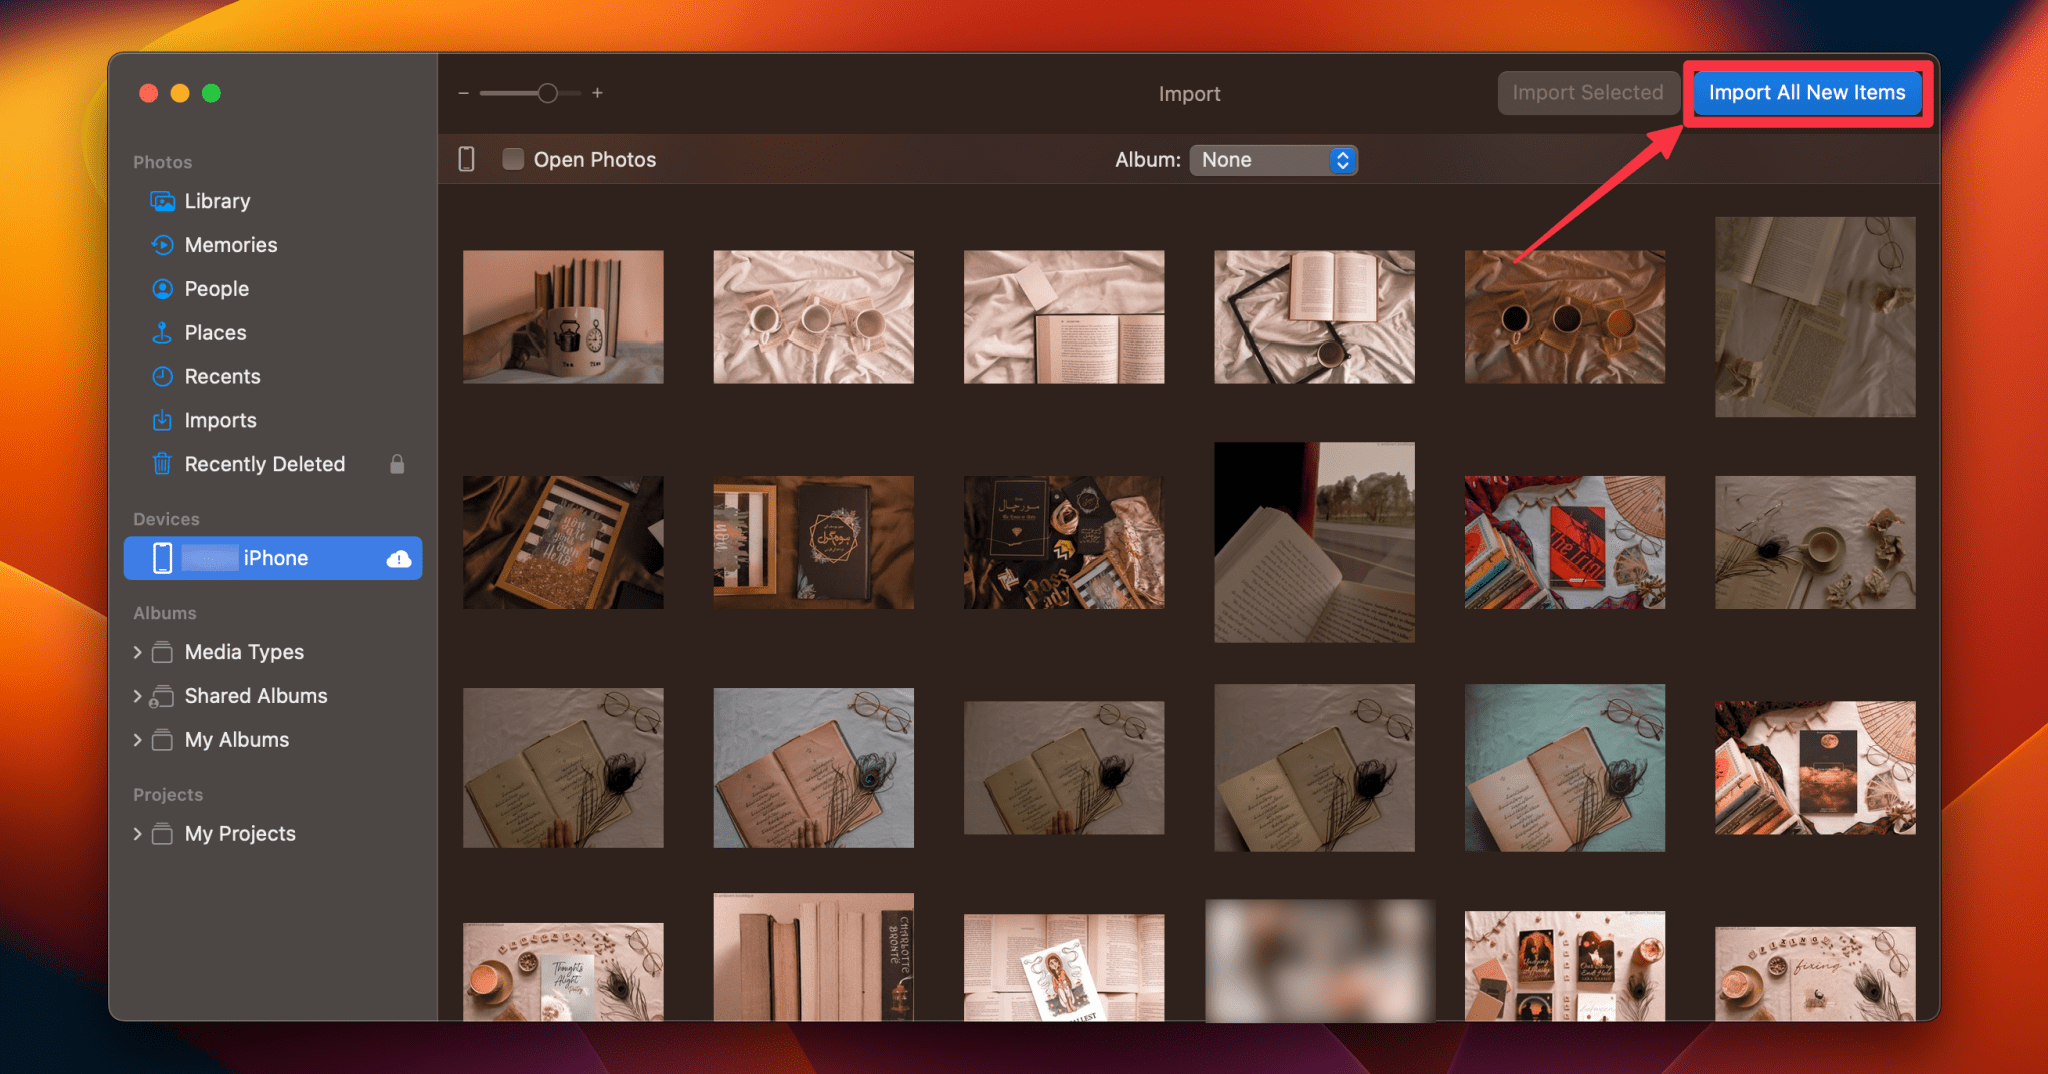The image size is (2048, 1074).
Task: Select the iPhone device entry
Action: click(273, 558)
